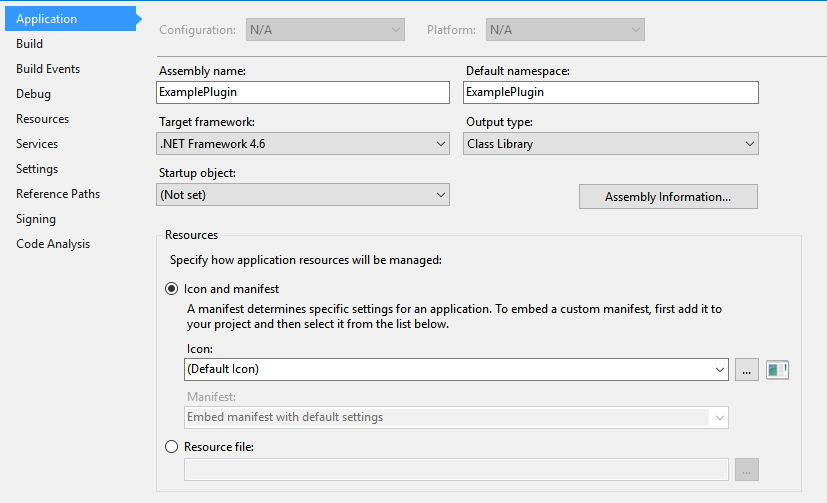
Task: Select the Resource file radio button
Action: point(171,447)
